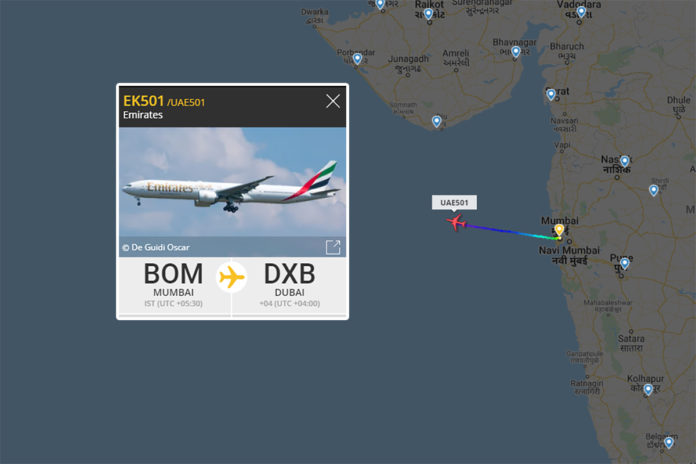Click the UAE501 callsign label on map

click(x=454, y=202)
